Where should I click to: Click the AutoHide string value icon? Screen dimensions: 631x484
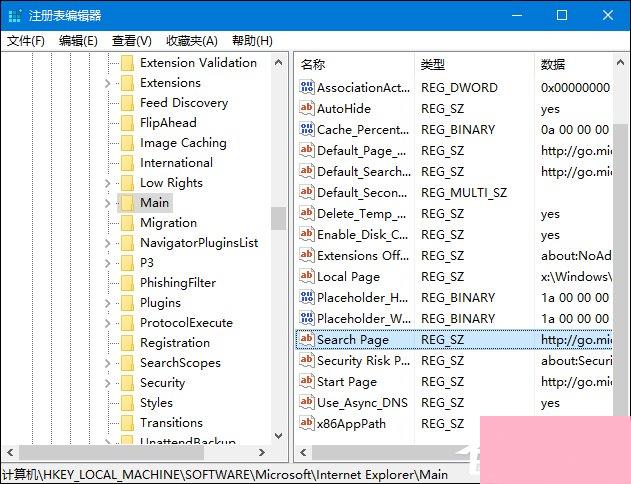click(x=307, y=108)
